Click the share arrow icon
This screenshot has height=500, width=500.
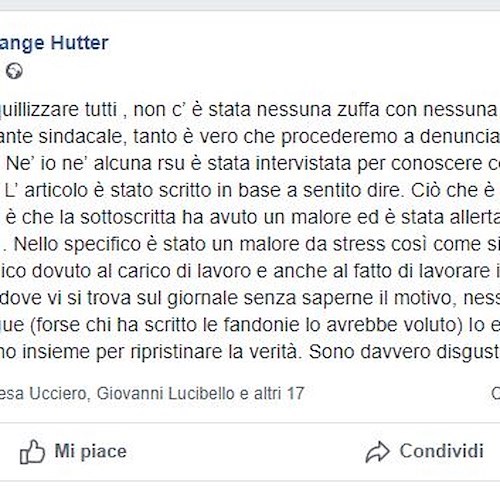tap(377, 452)
